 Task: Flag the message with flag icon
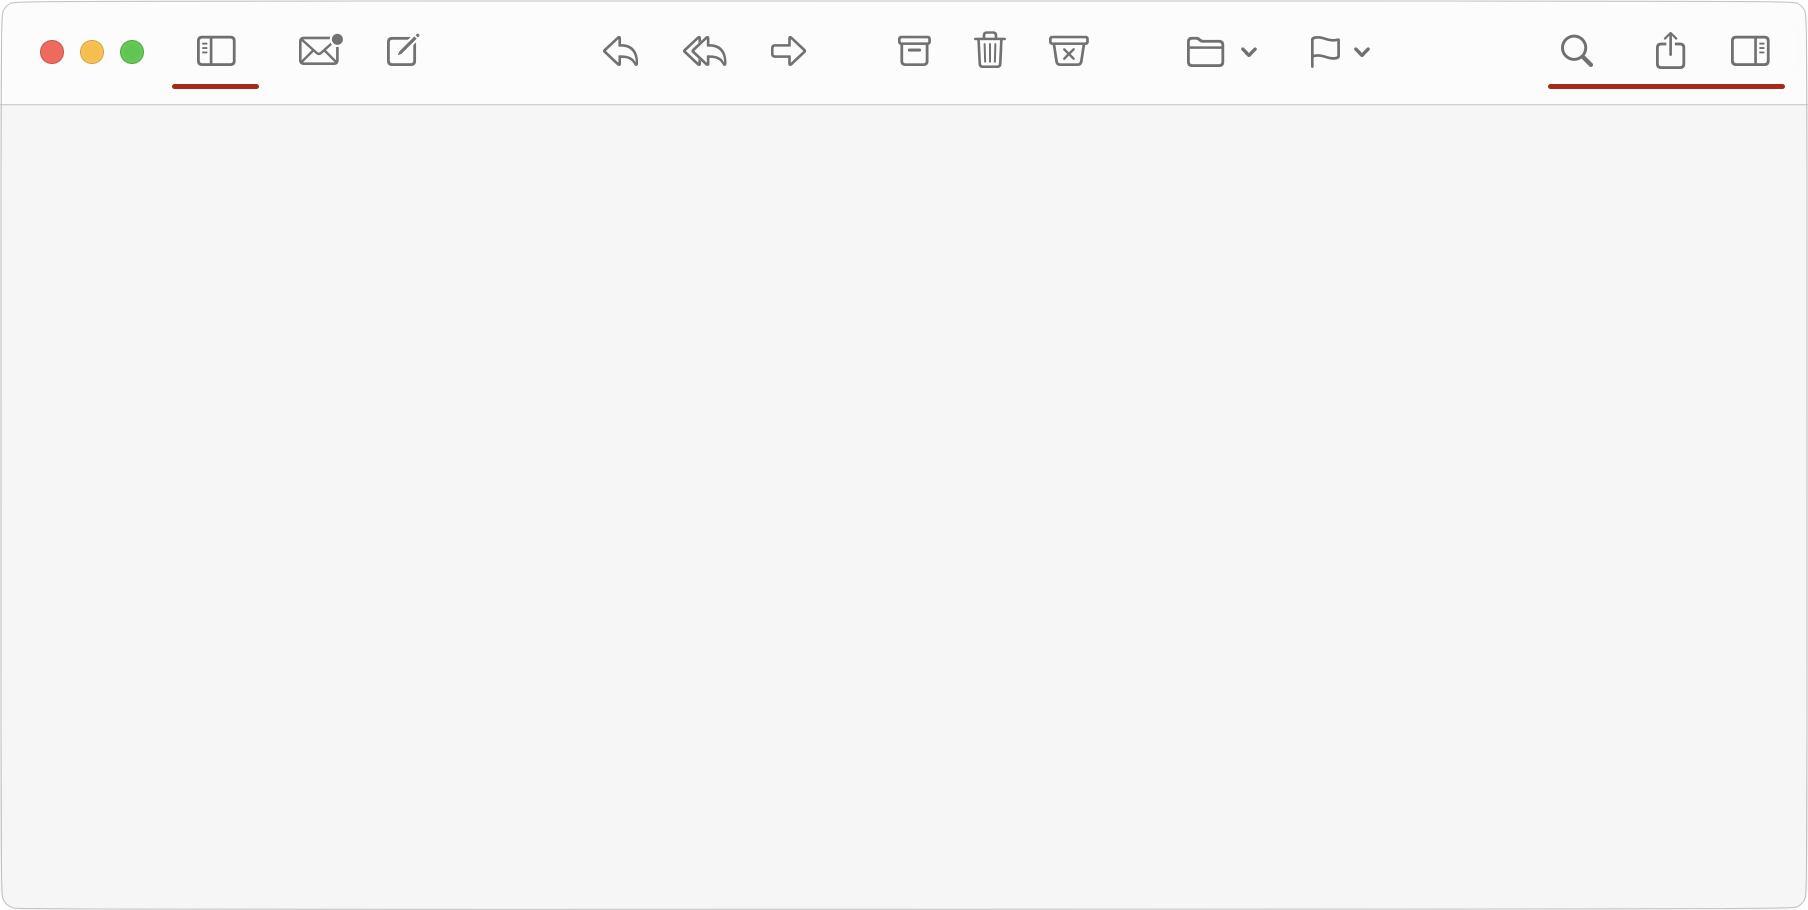tap(1325, 52)
